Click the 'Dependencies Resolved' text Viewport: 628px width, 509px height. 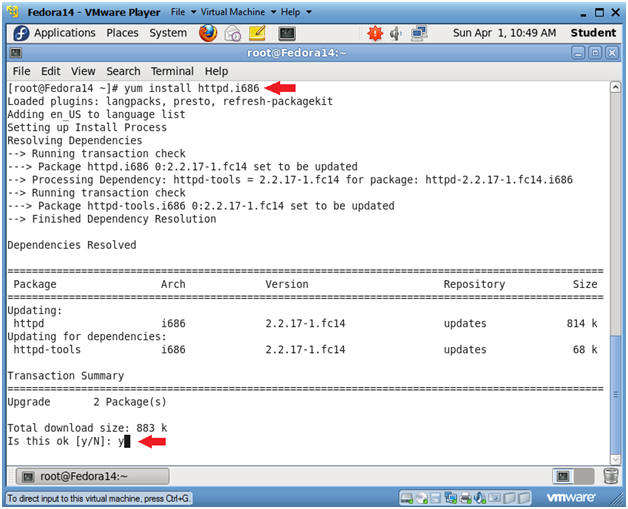tap(72, 245)
